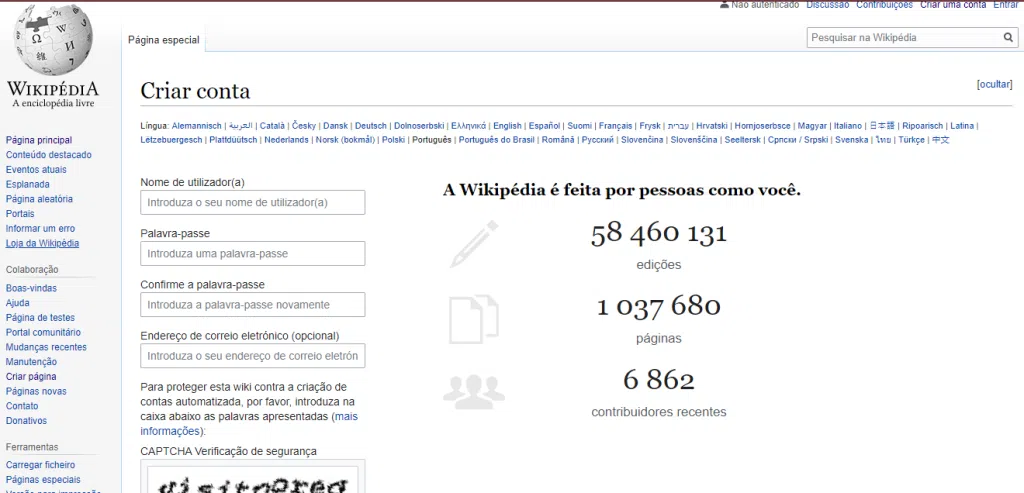Screen dimensions: 1024x493
Task: Switch language to Lëtzebuergesch
Action: (x=171, y=140)
